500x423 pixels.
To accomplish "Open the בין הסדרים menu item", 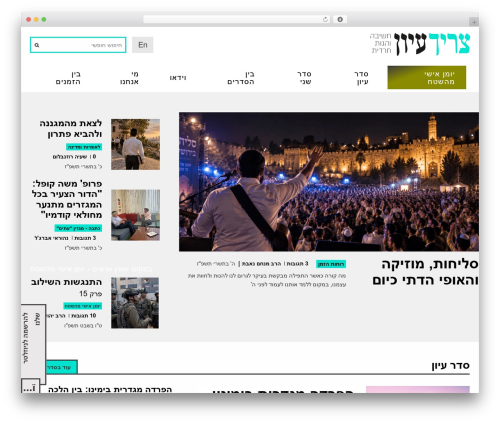I will 241,78.
